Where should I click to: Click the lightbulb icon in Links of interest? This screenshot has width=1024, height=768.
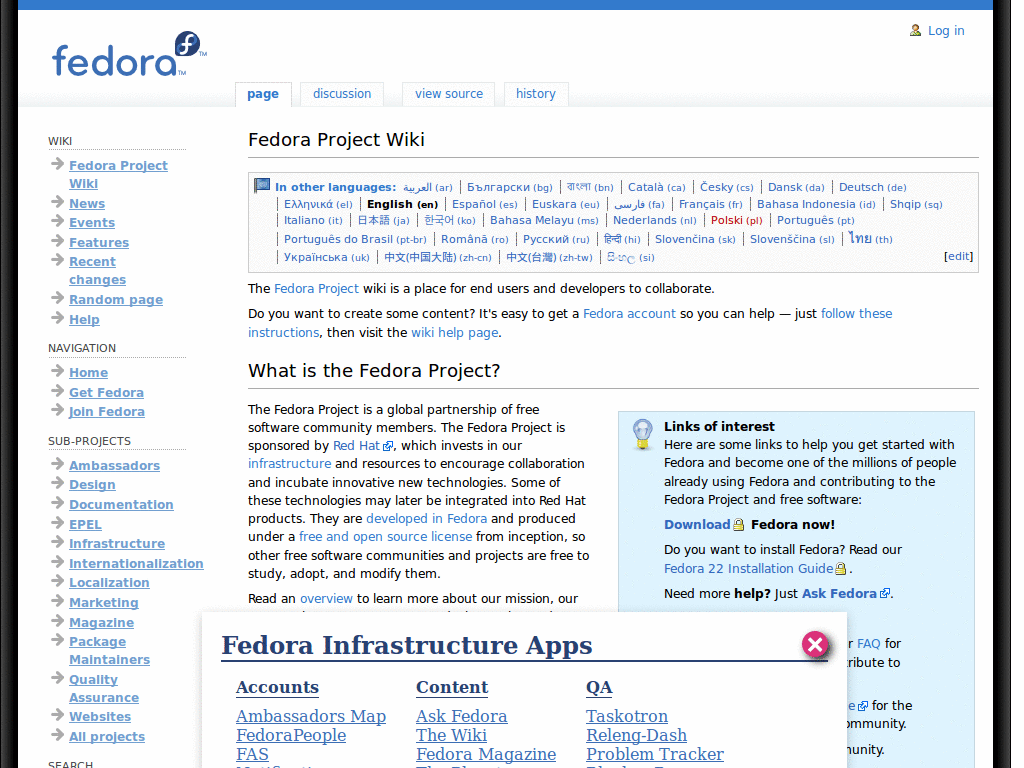643,434
